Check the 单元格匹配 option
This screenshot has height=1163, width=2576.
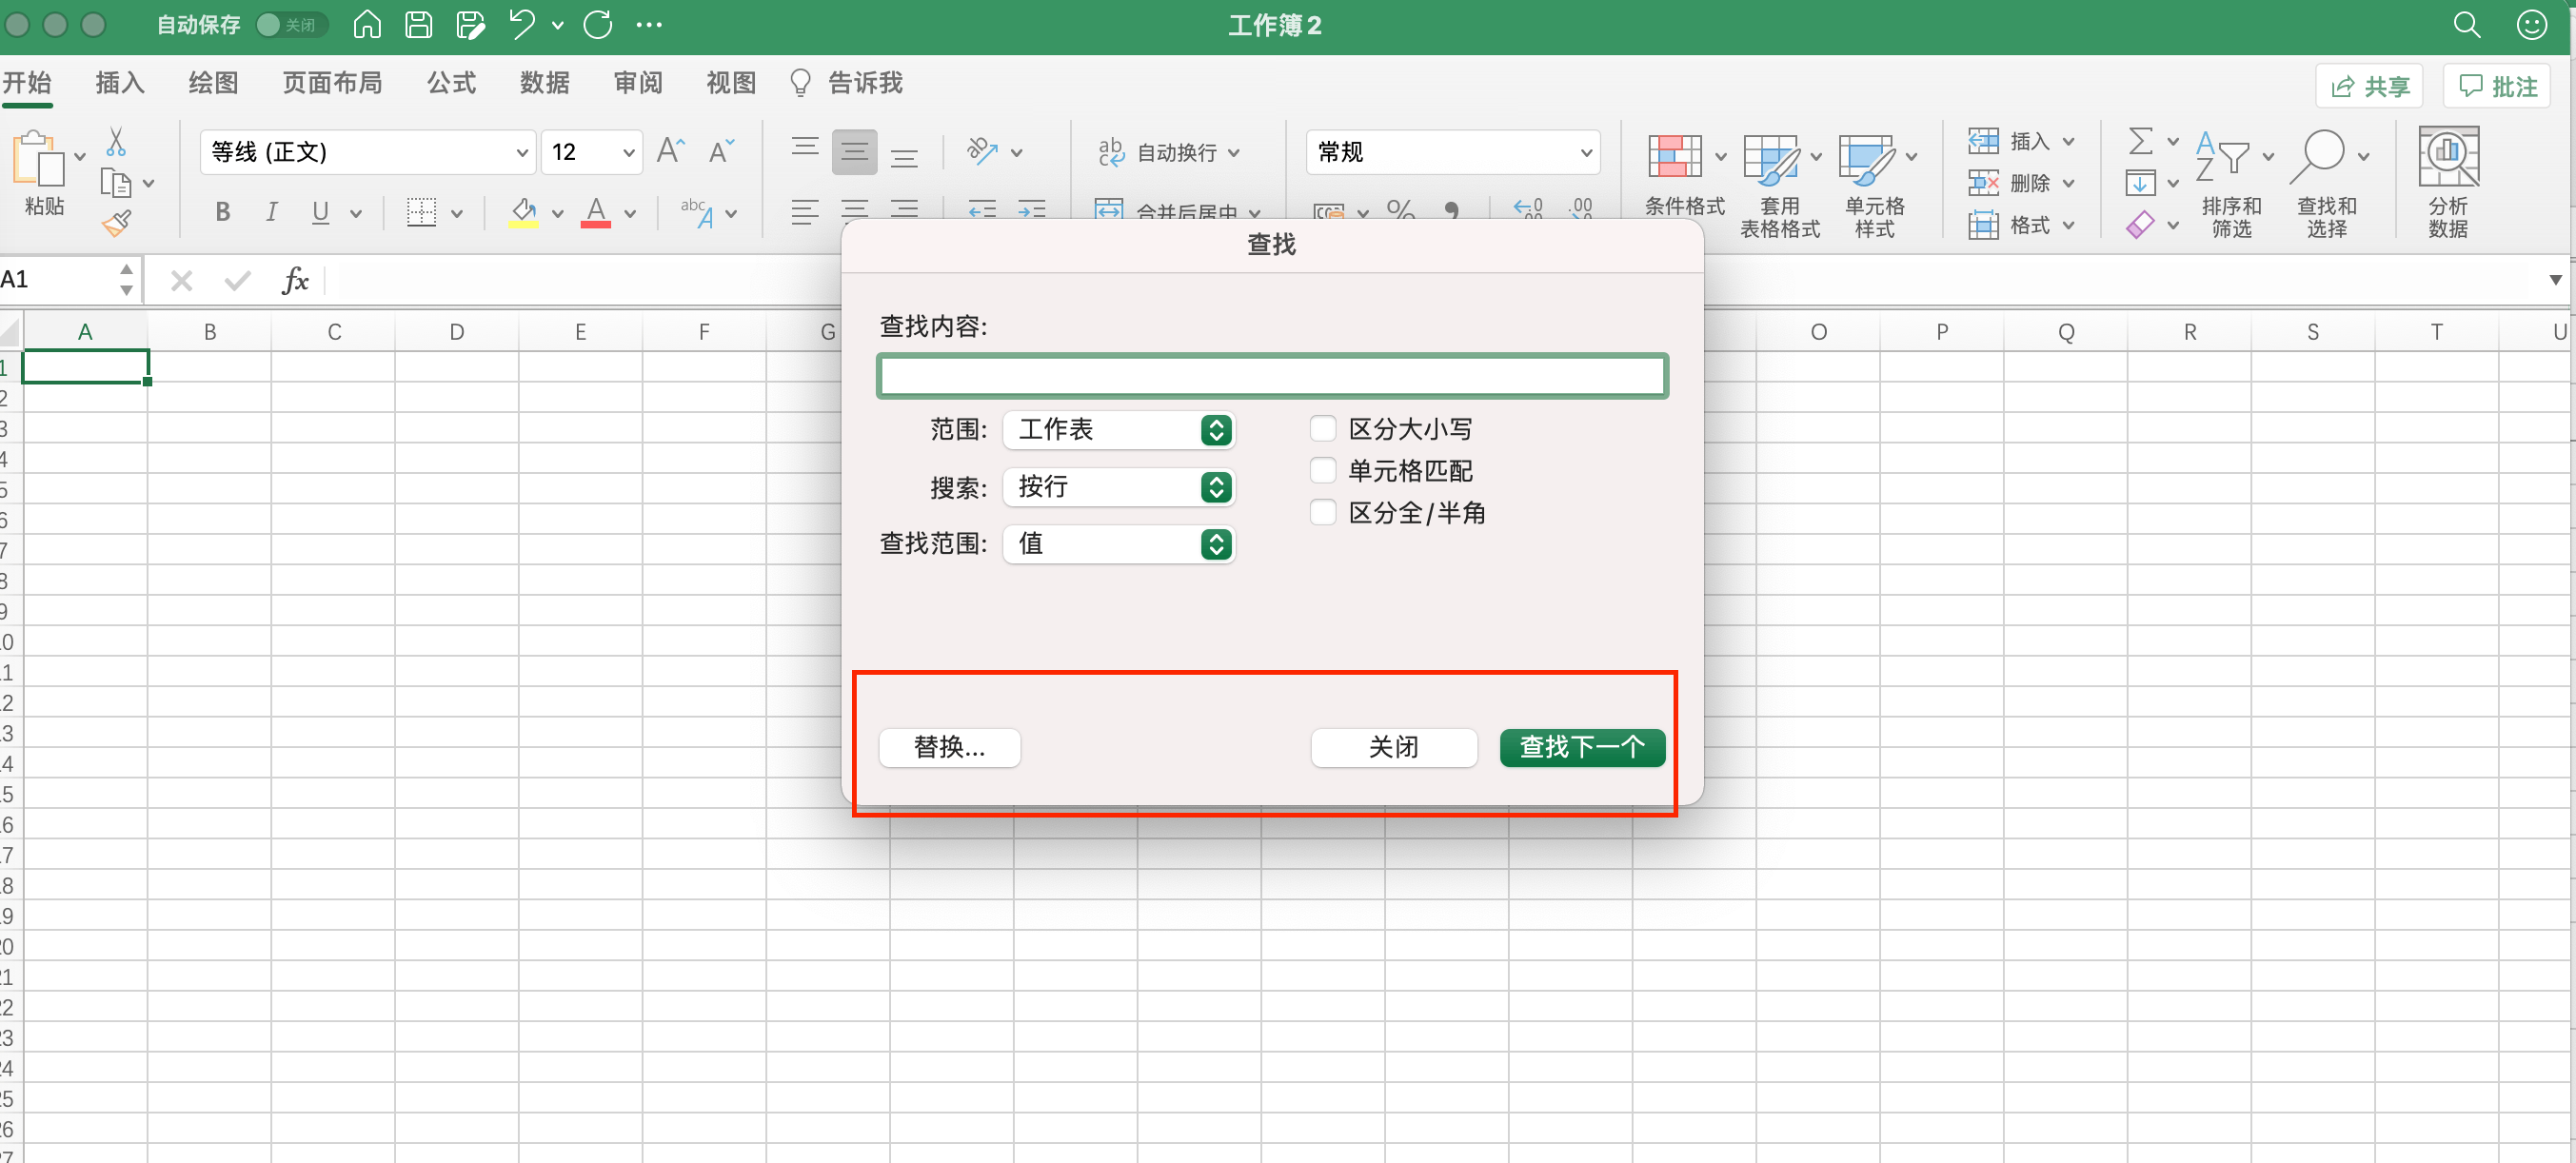1323,471
